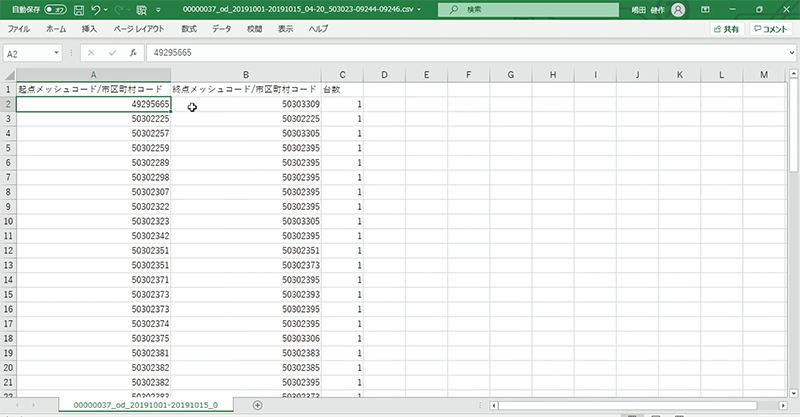This screenshot has height=417, width=800.
Task: Click the ribbon display options icon
Action: pyautogui.click(x=707, y=9)
